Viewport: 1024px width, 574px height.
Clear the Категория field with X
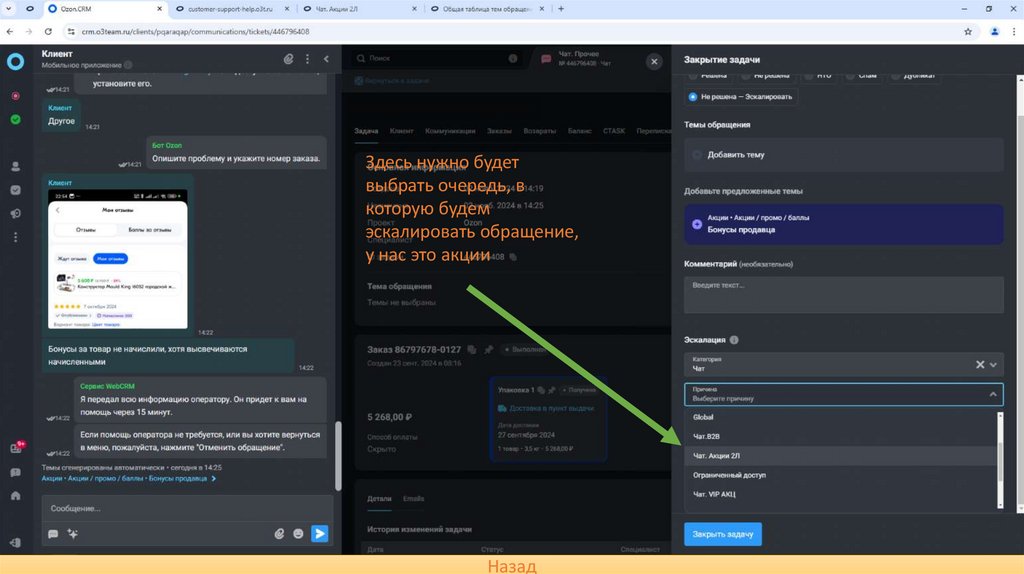coord(980,364)
